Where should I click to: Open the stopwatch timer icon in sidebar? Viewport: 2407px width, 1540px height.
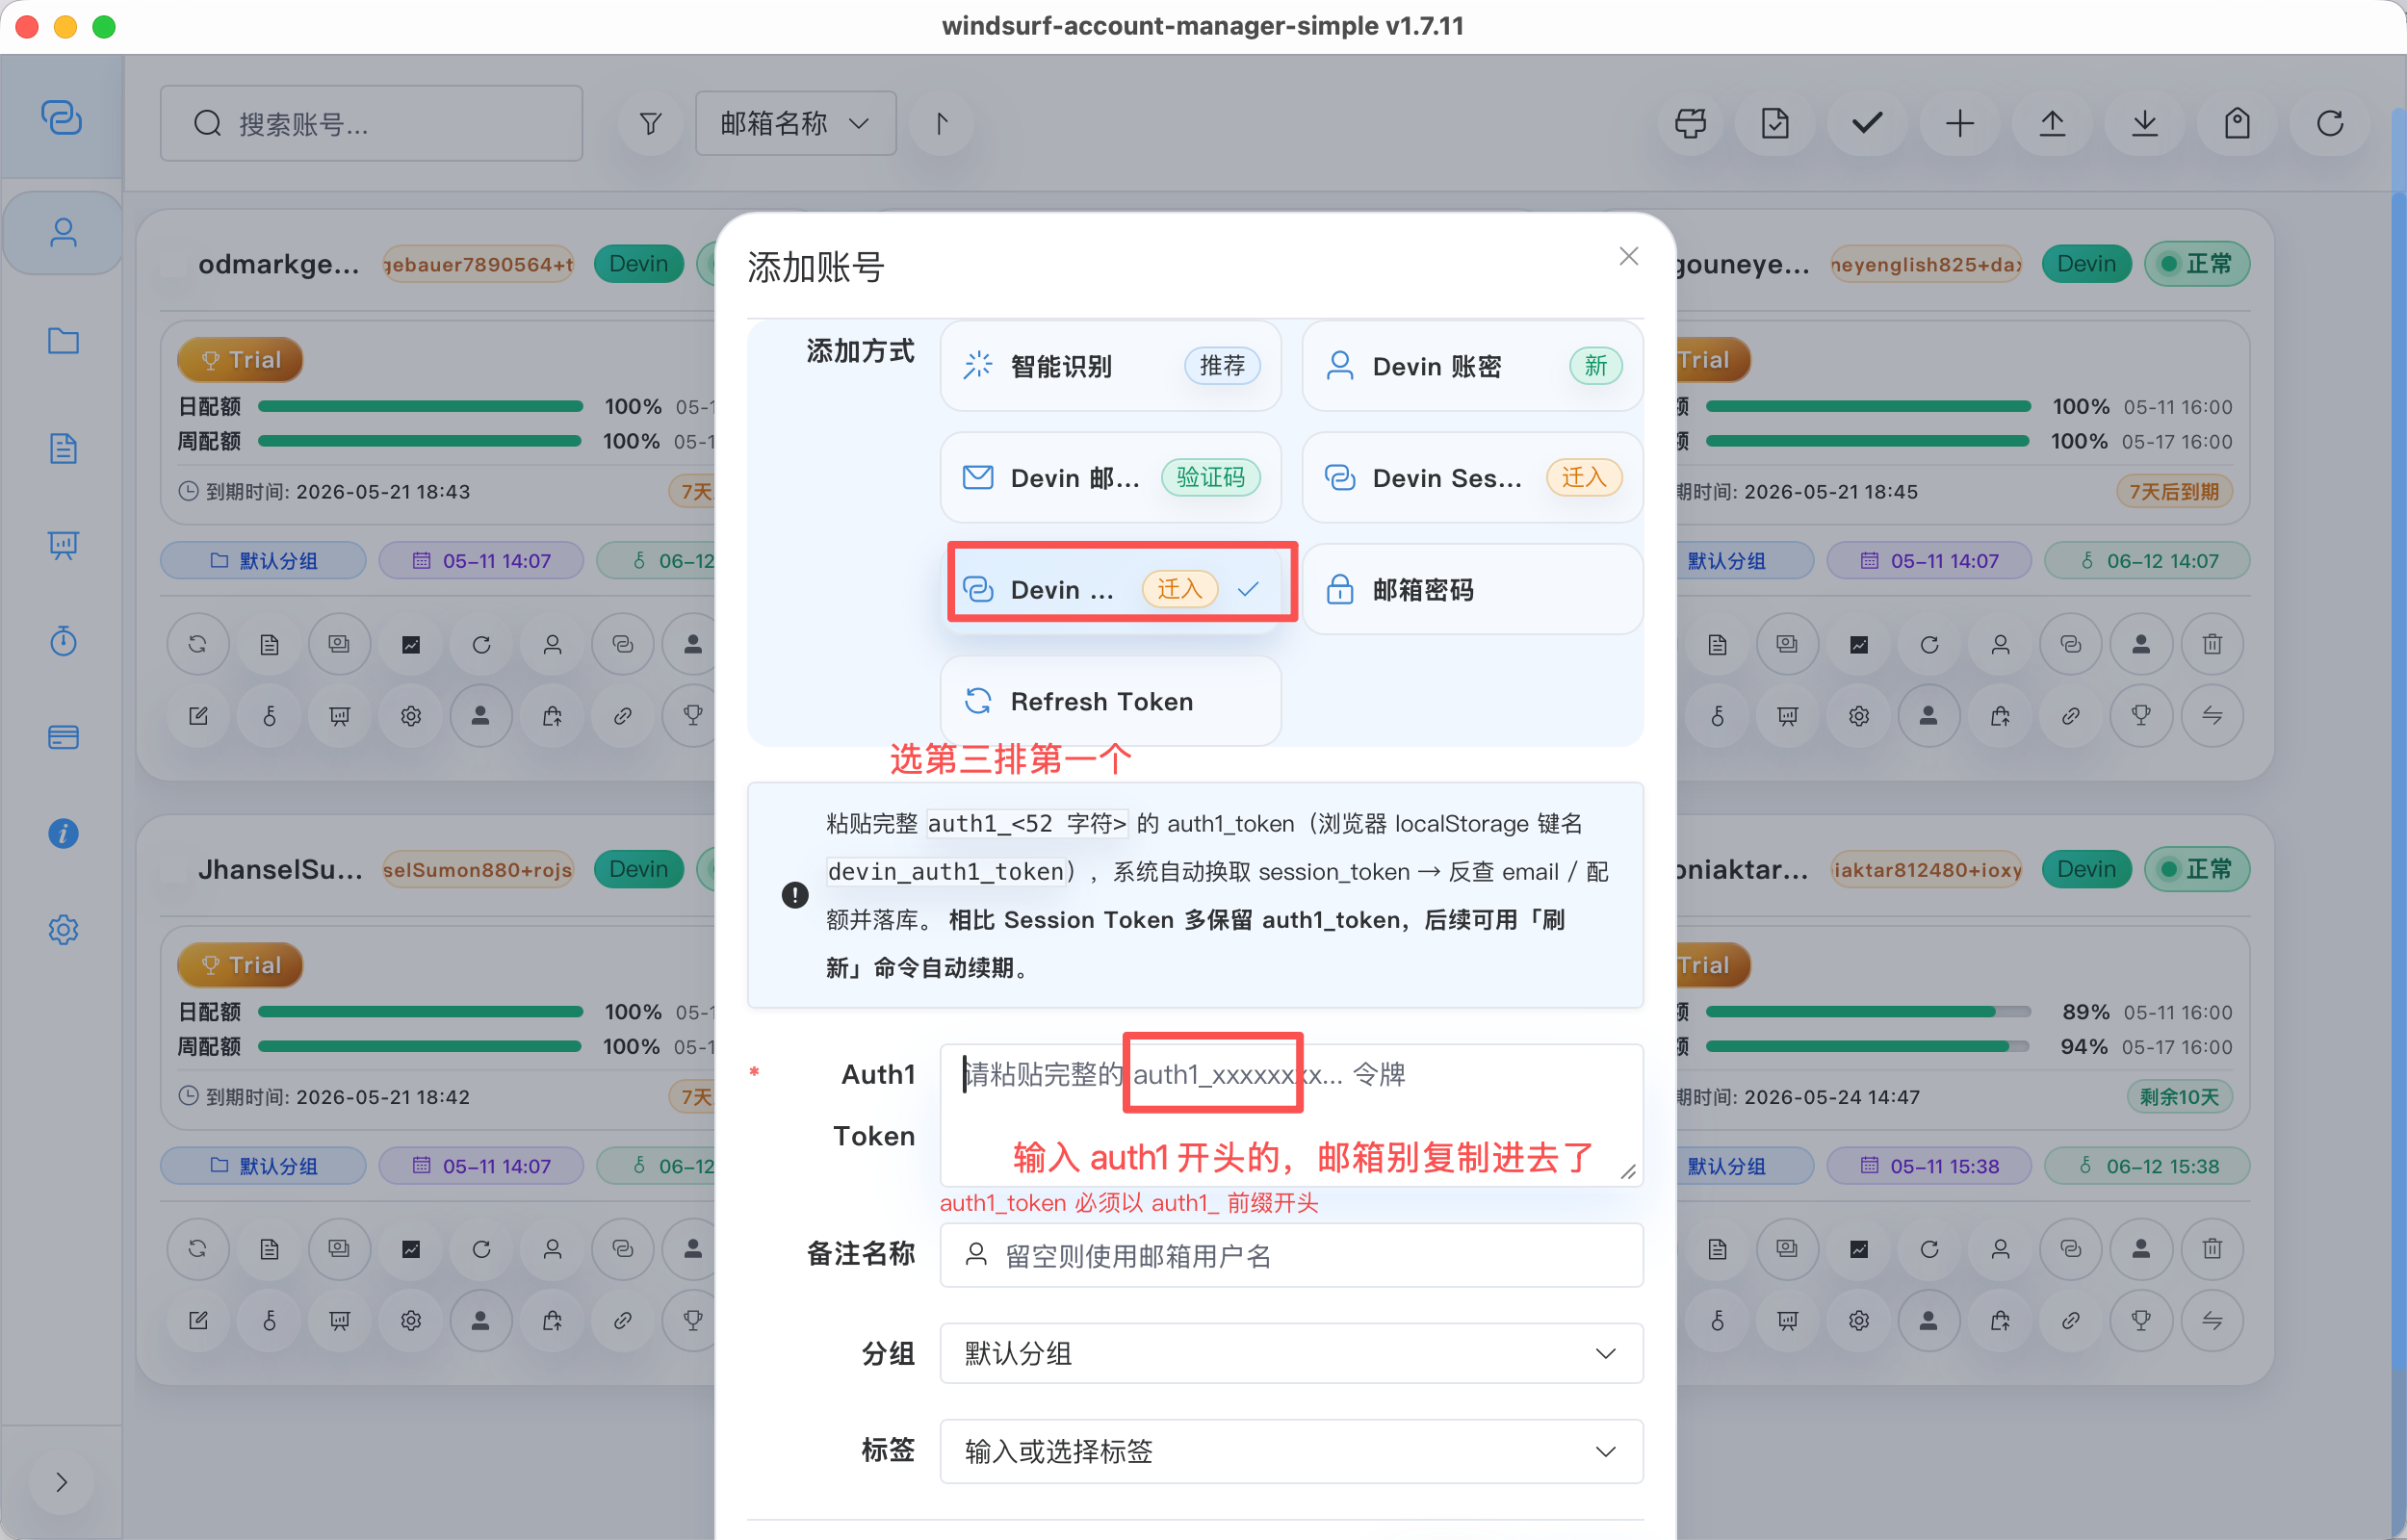pyautogui.click(x=63, y=640)
